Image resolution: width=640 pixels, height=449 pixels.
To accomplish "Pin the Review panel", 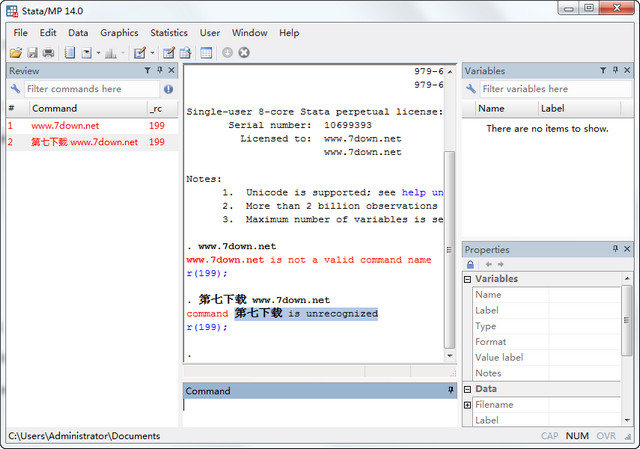I will coord(160,70).
